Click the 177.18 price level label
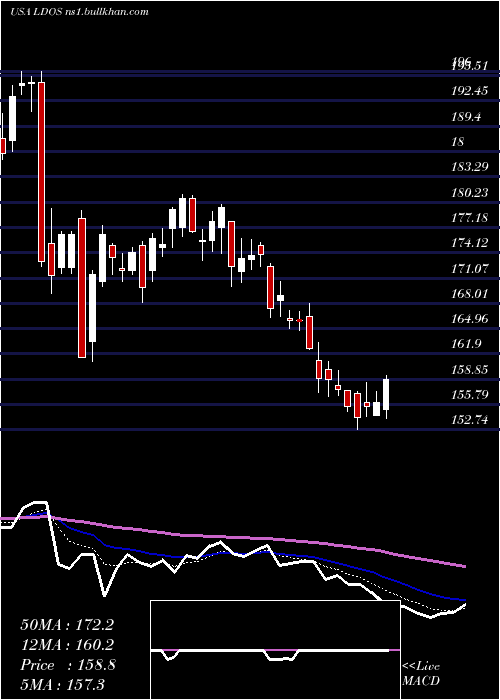The width and height of the screenshot is (500, 700). point(470,218)
